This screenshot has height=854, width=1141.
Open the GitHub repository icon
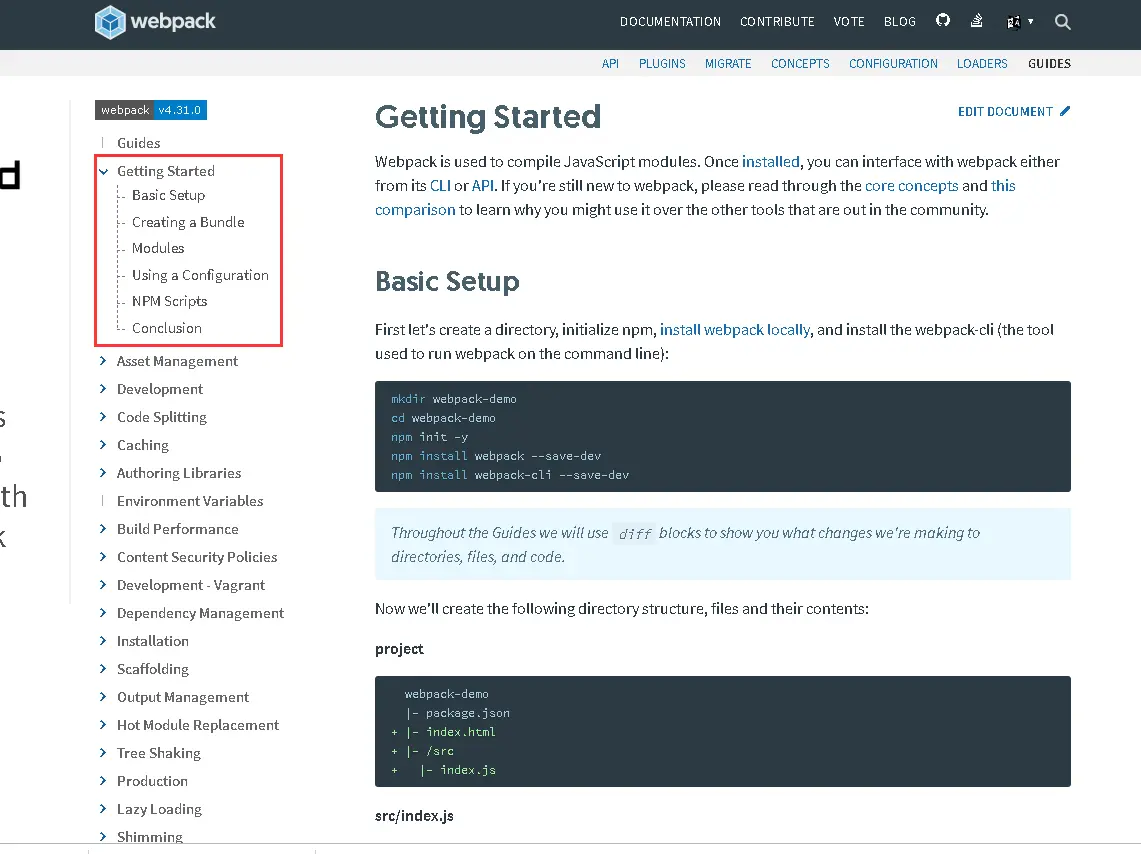[x=943, y=20]
